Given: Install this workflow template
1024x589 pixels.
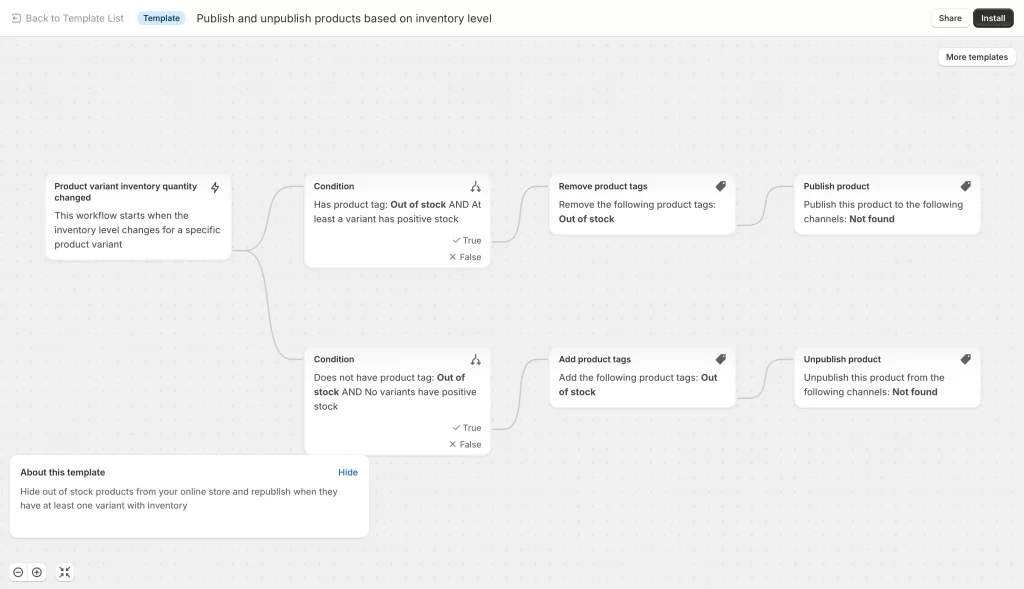Looking at the screenshot, I should [992, 17].
